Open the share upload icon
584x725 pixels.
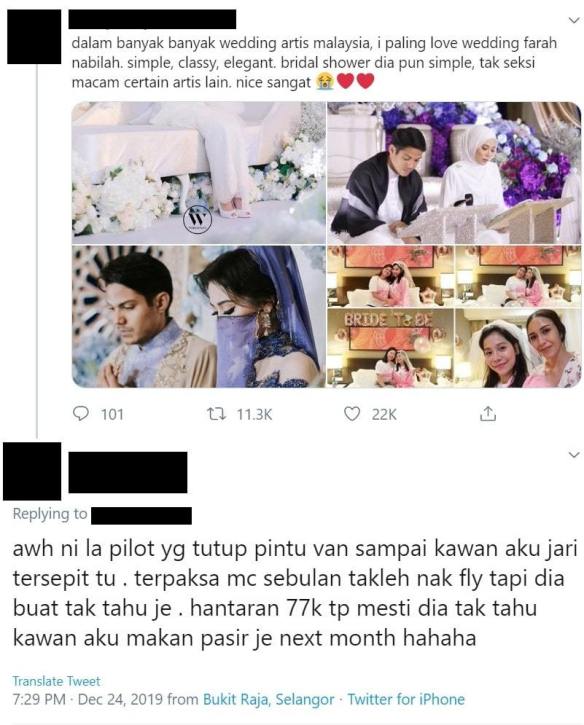pyautogui.click(x=487, y=413)
